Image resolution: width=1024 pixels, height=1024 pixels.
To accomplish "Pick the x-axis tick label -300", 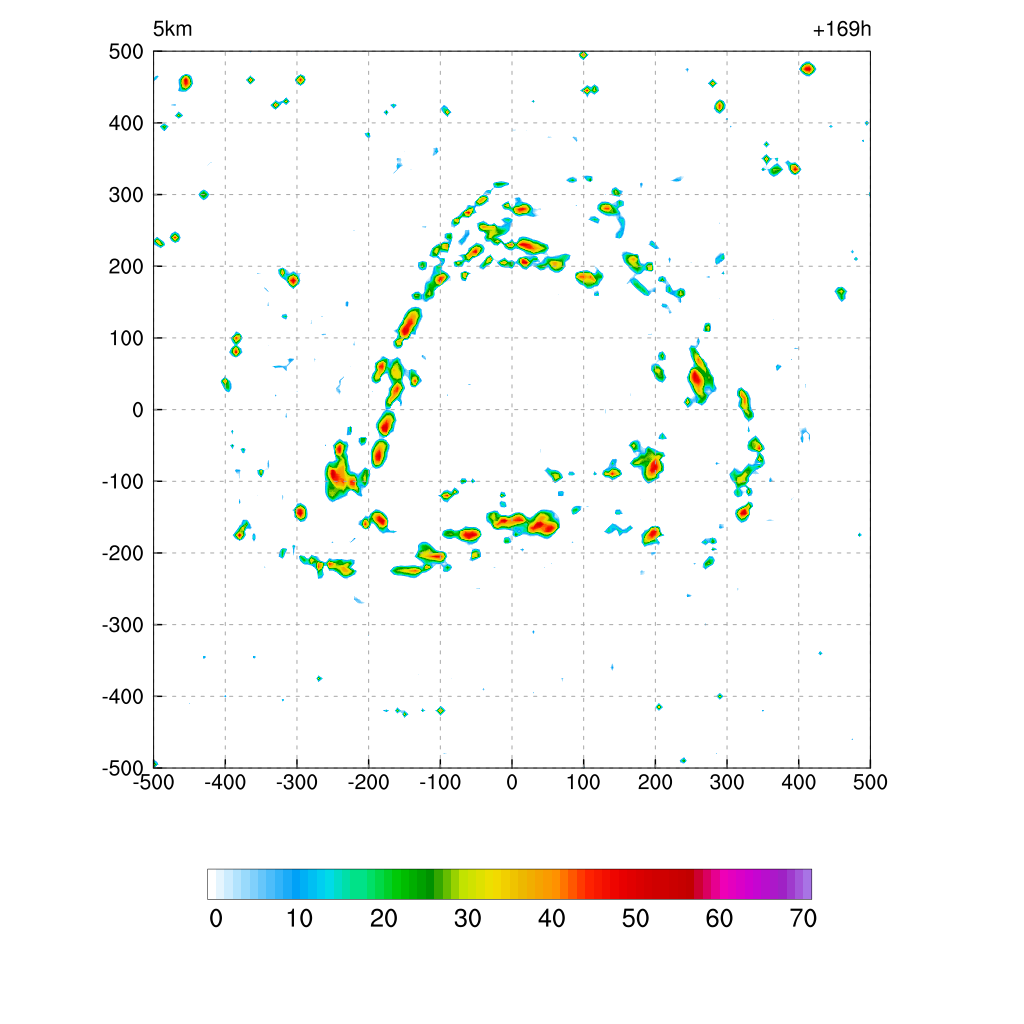I will [296, 782].
